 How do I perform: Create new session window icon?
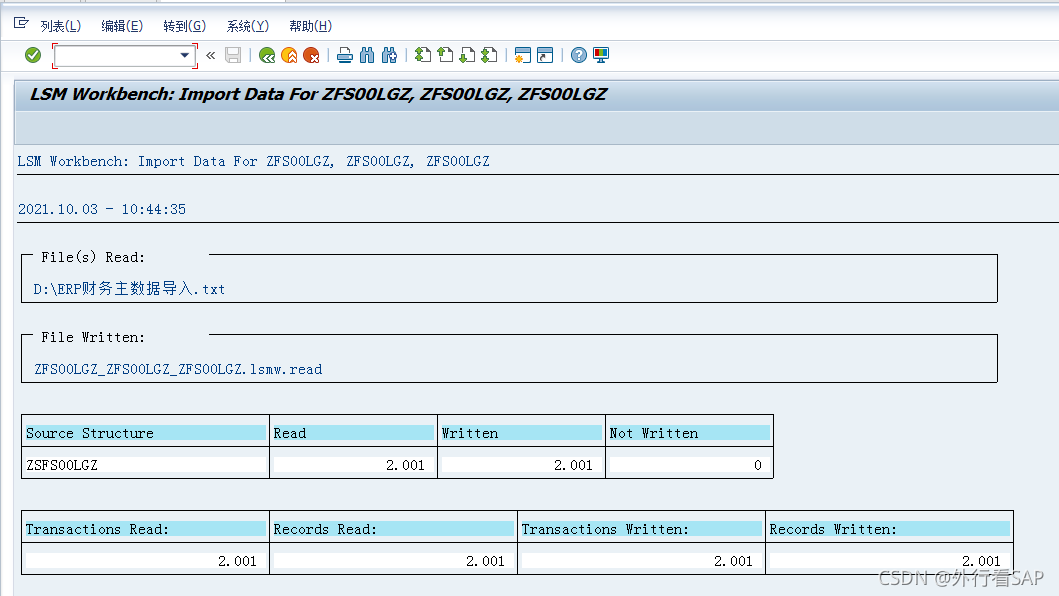pyautogui.click(x=523, y=55)
